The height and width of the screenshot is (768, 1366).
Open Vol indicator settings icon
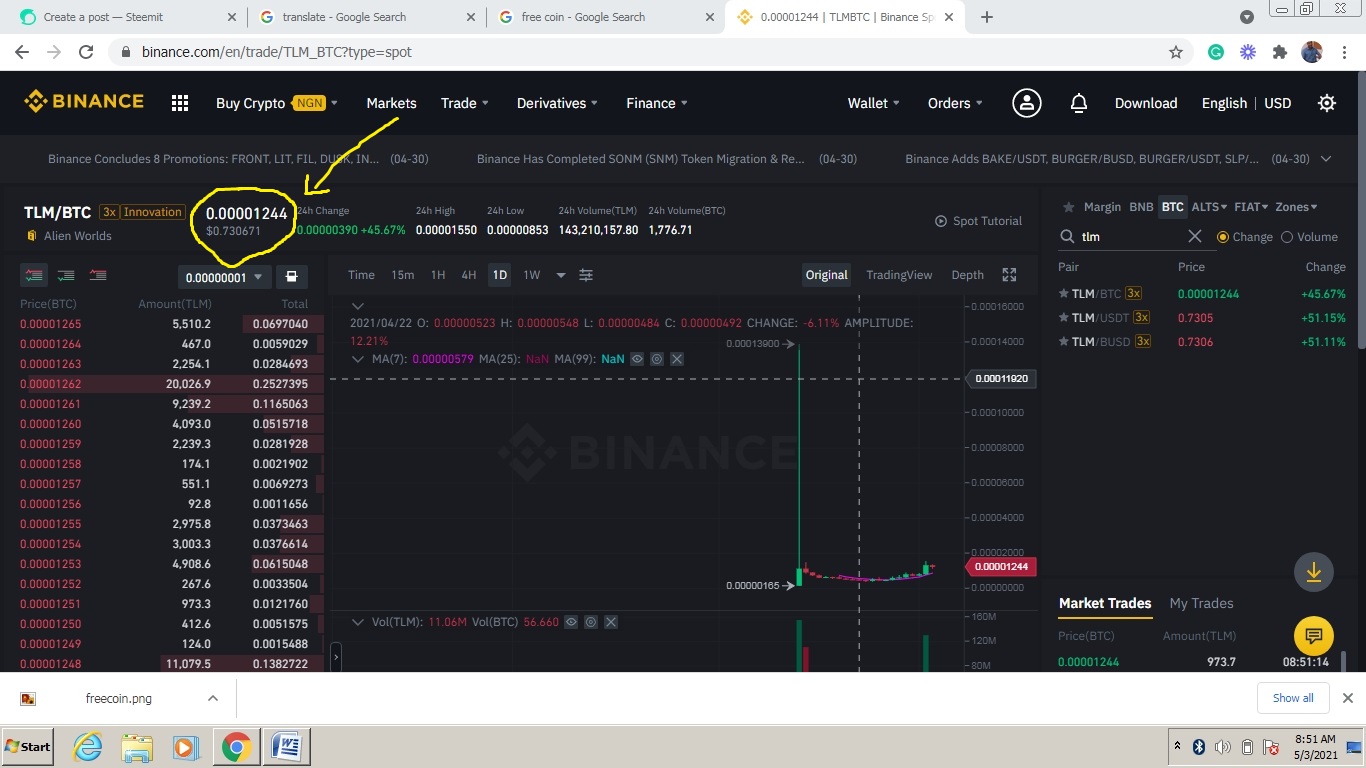pyautogui.click(x=591, y=622)
